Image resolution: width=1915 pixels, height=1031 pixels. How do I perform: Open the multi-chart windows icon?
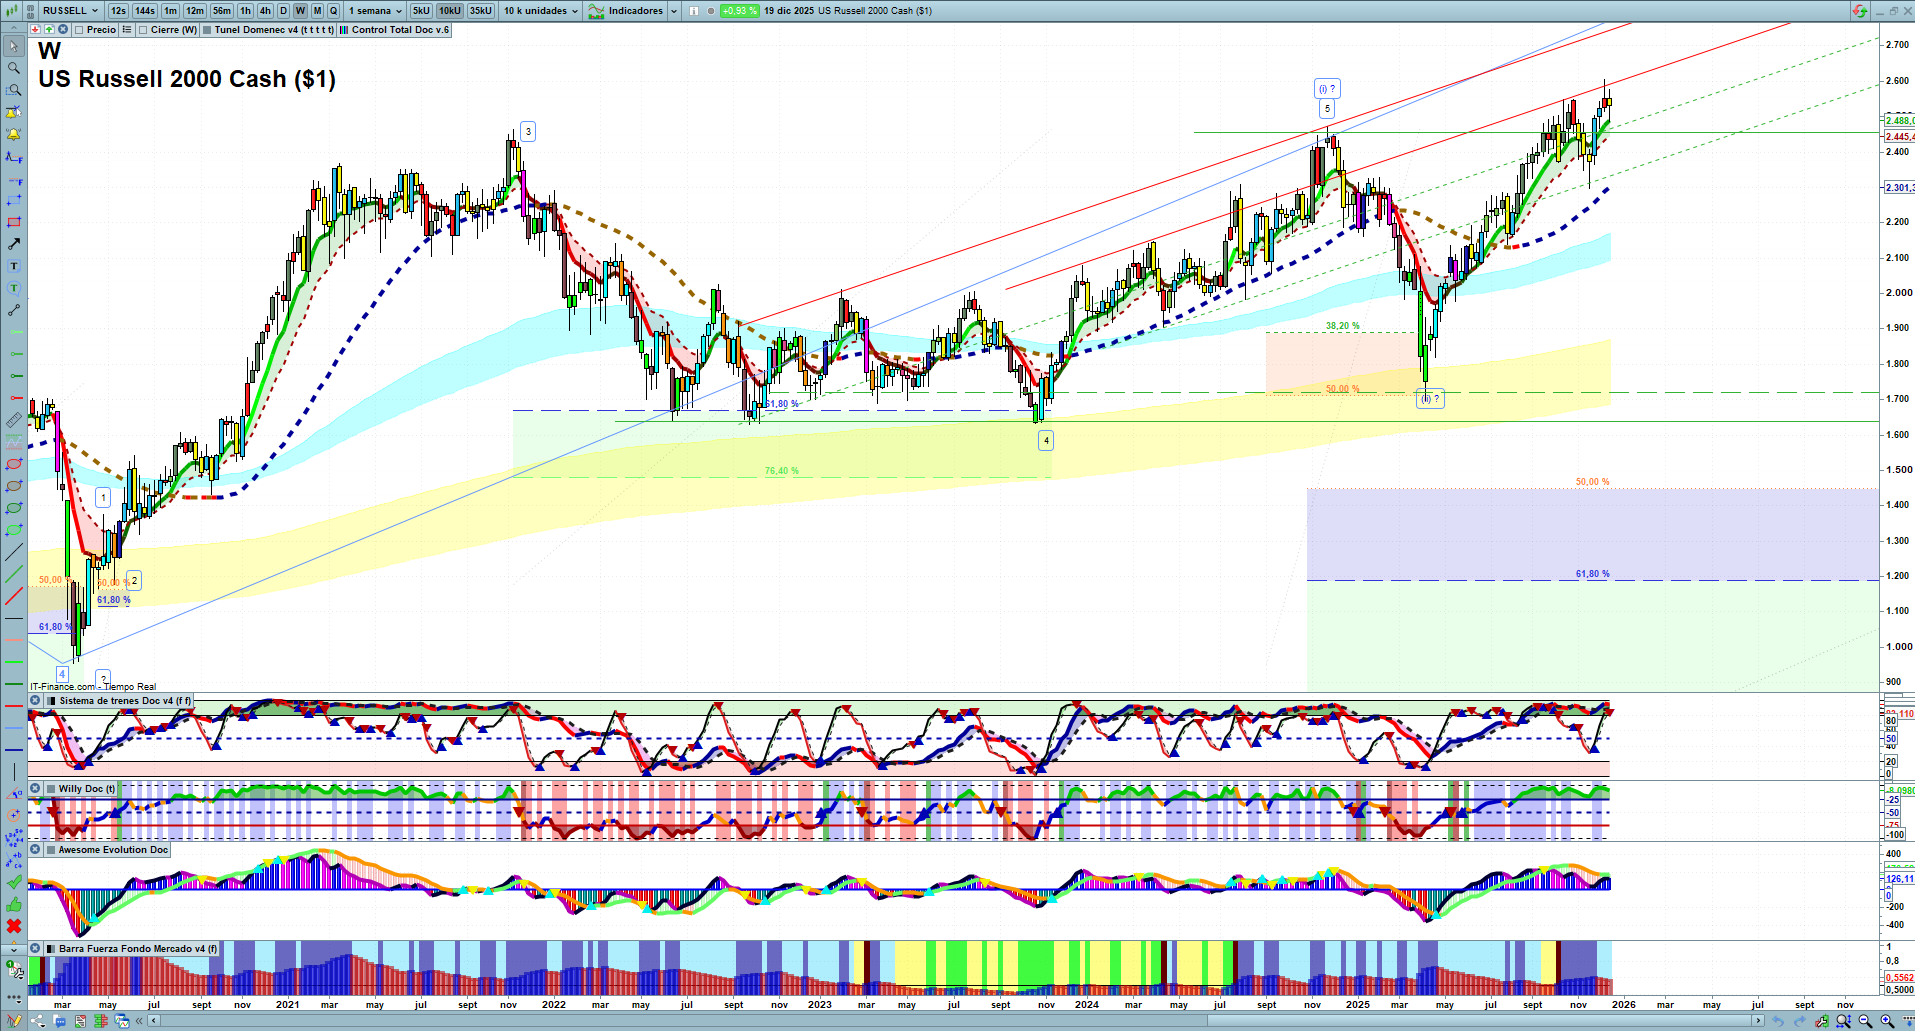point(122,1021)
